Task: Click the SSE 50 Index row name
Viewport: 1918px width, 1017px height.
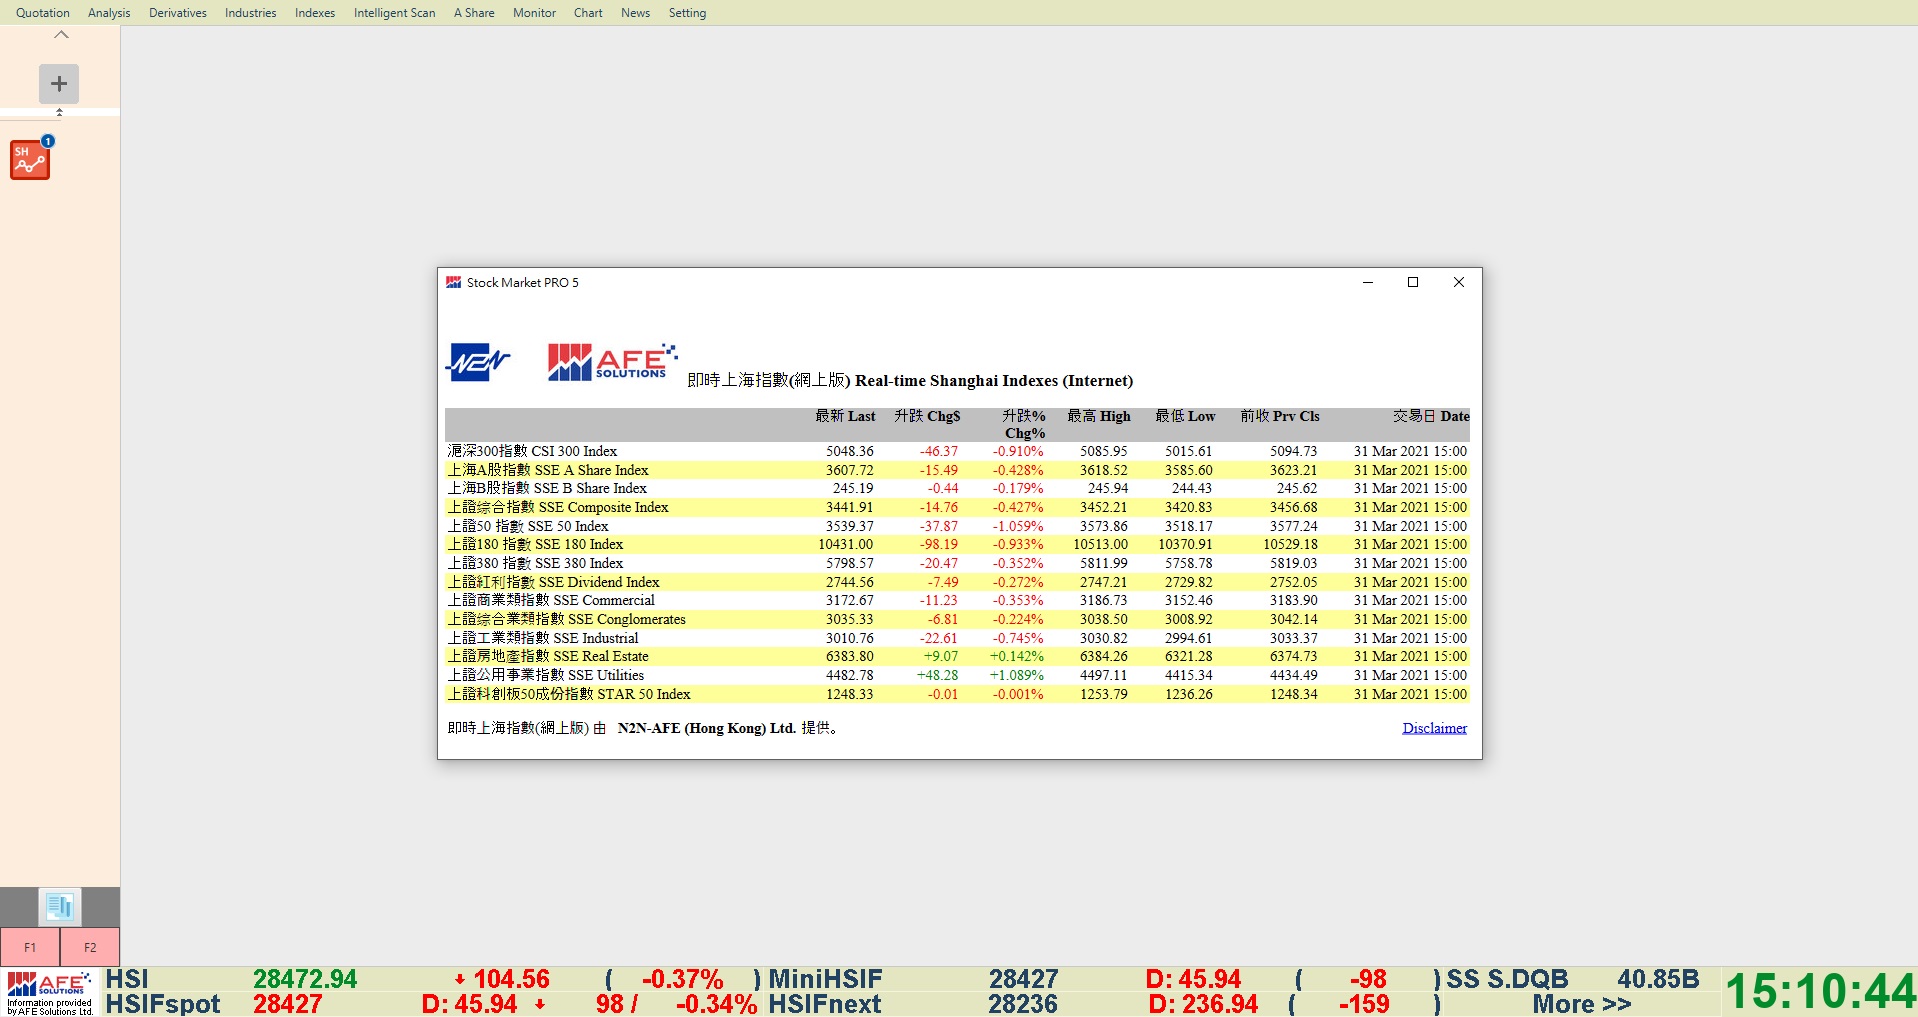Action: tap(528, 526)
